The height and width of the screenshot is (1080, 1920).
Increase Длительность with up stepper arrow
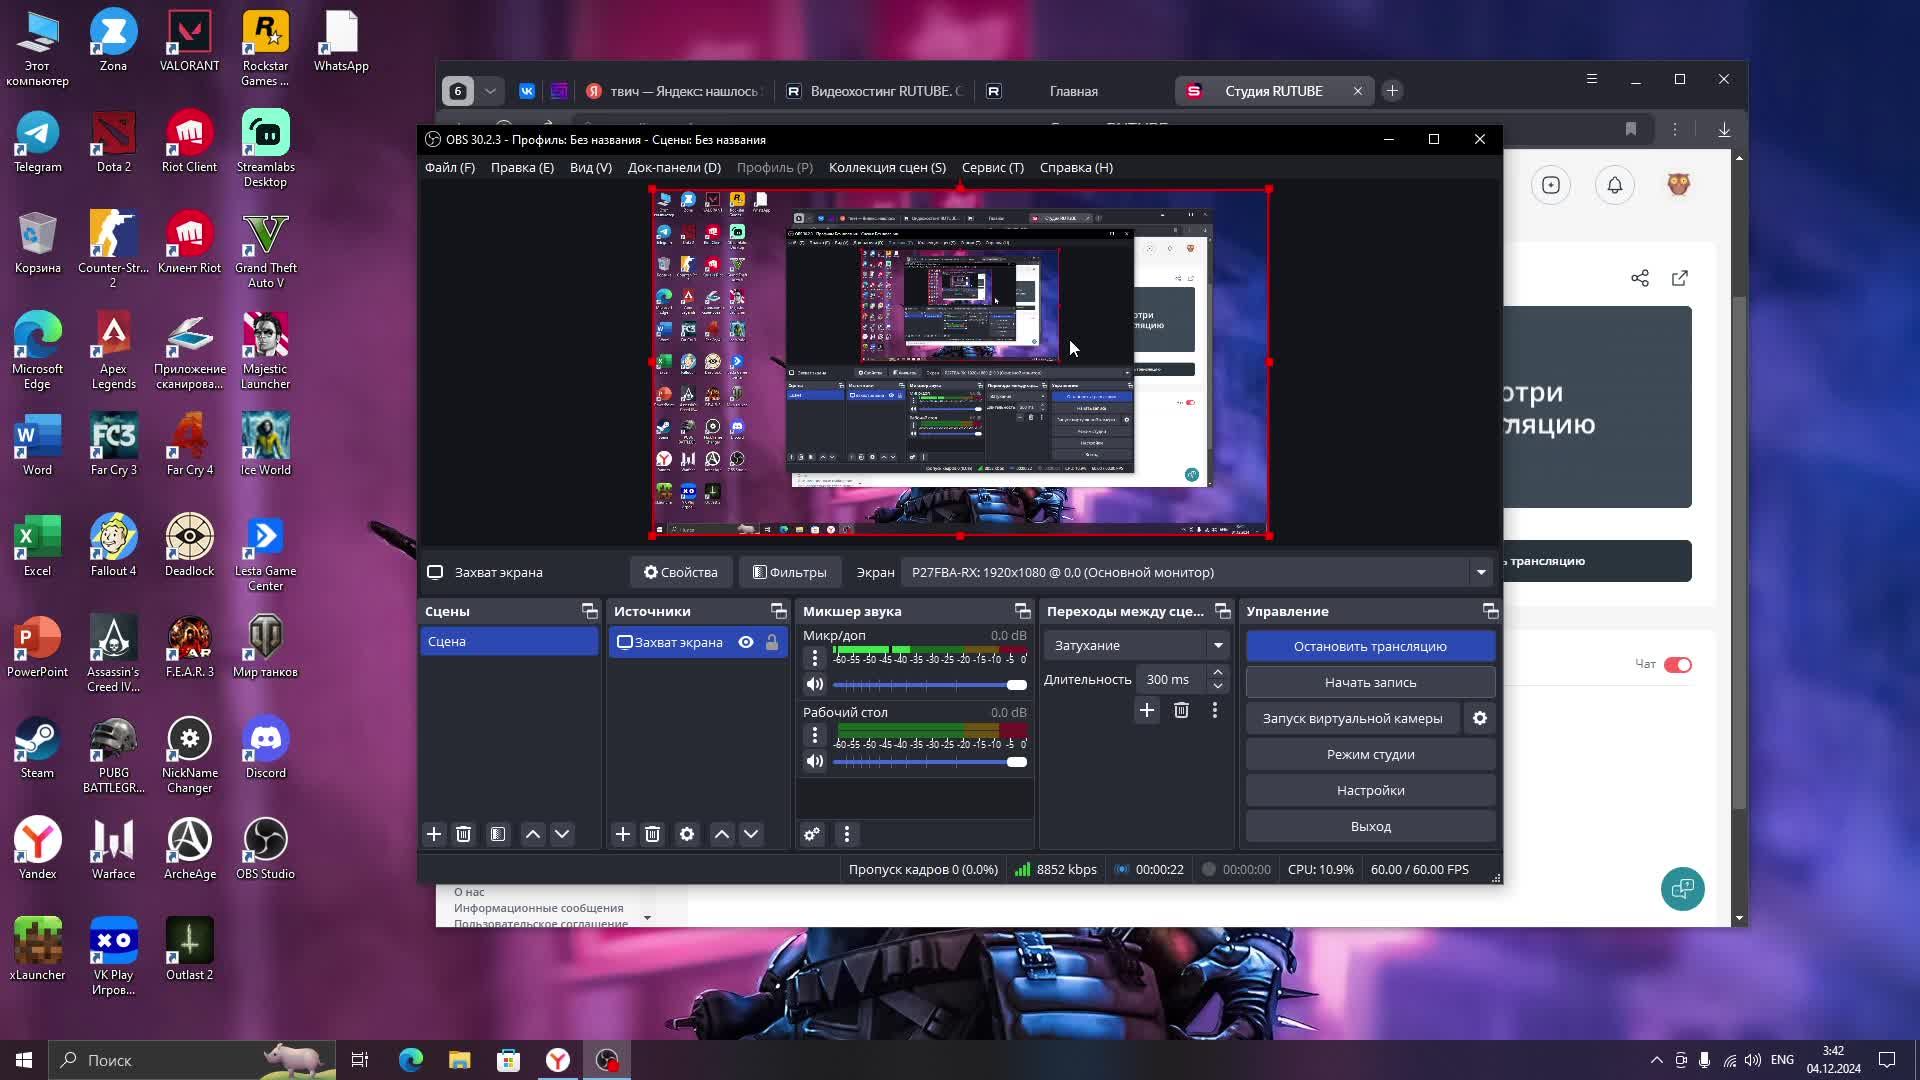[x=1218, y=673]
